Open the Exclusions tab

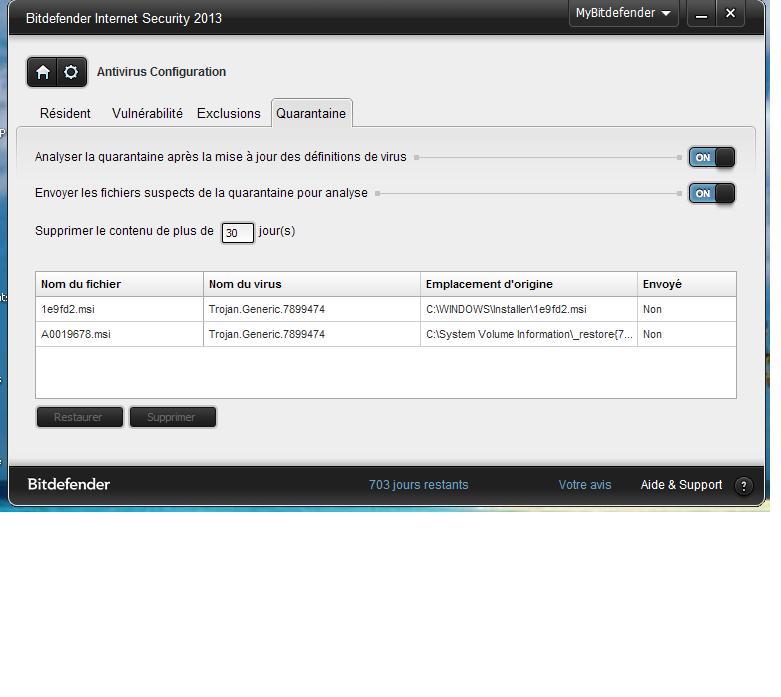click(229, 114)
